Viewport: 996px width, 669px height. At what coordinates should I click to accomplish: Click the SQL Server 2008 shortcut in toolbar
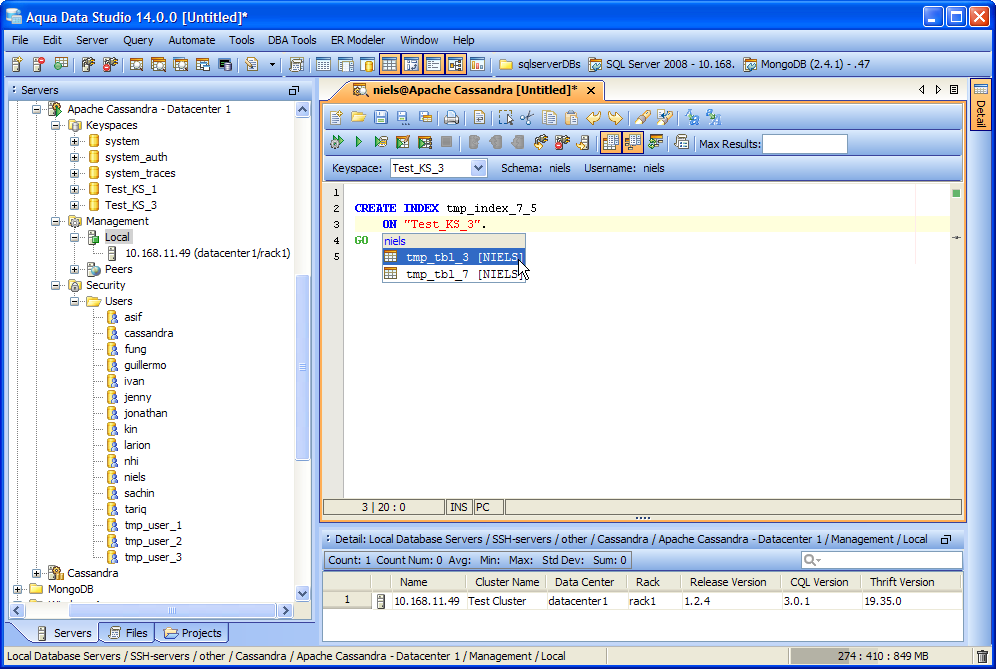[661, 64]
